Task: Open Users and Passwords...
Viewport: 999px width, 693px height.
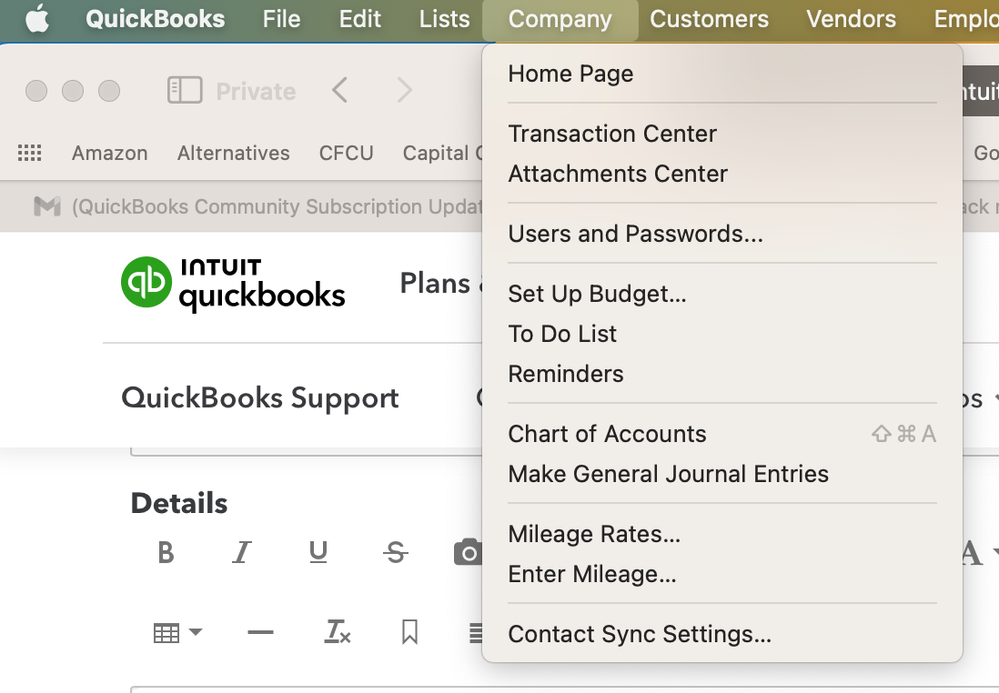Action: point(722,234)
